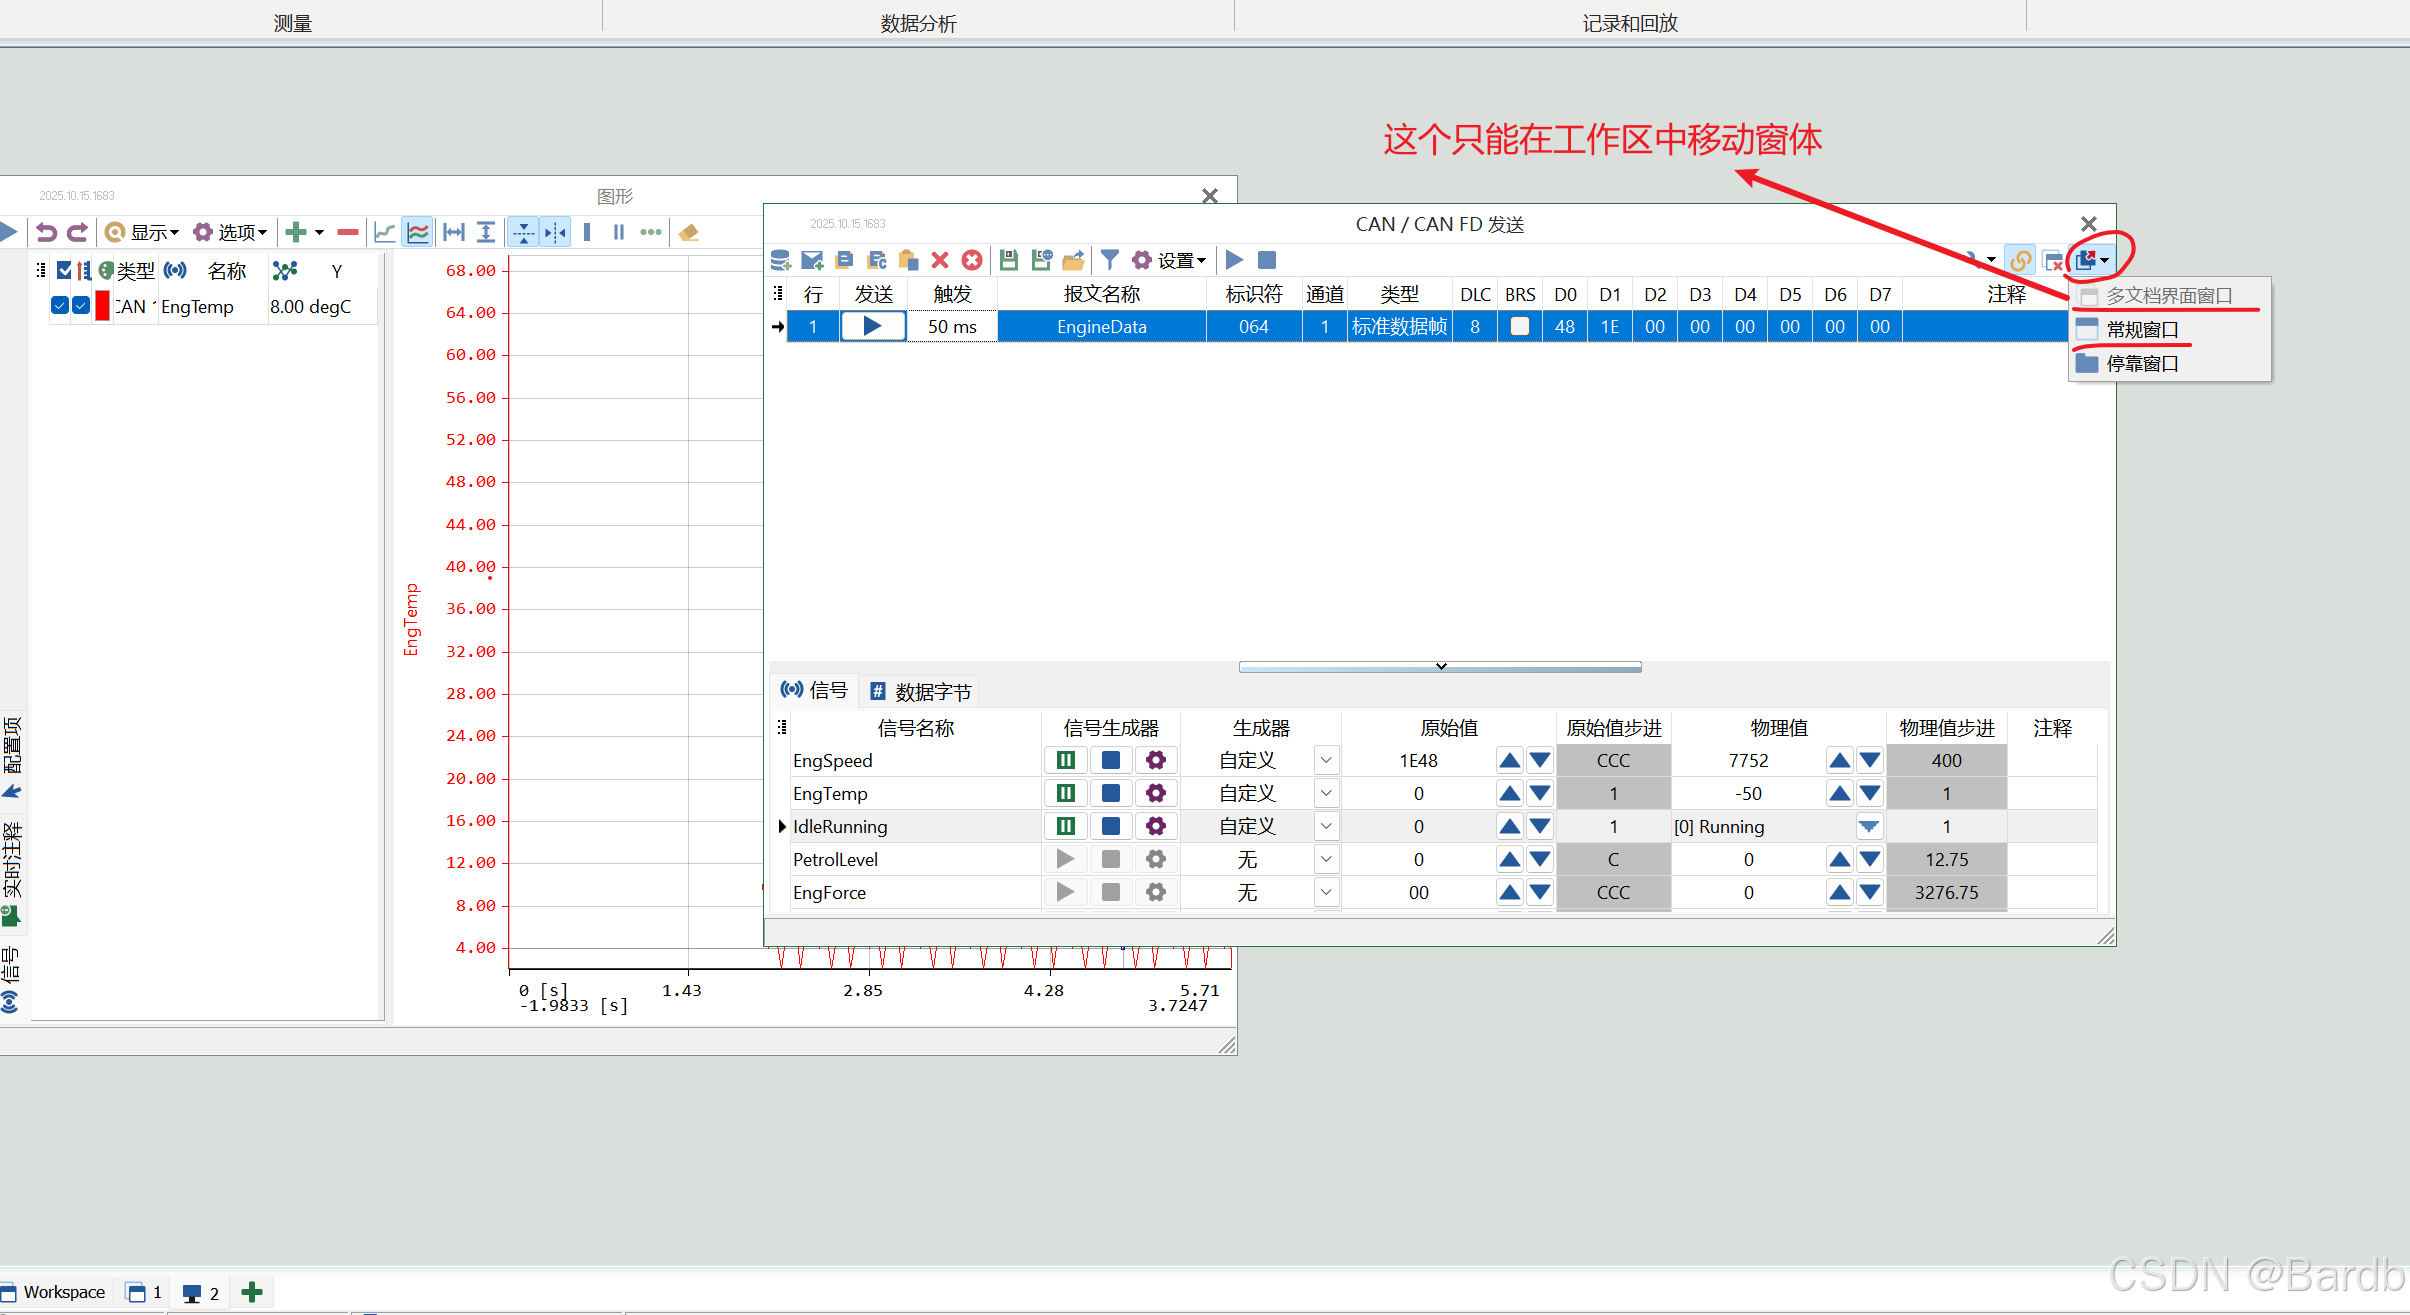
Task: Click the eraser clear graph icon
Action: click(688, 232)
